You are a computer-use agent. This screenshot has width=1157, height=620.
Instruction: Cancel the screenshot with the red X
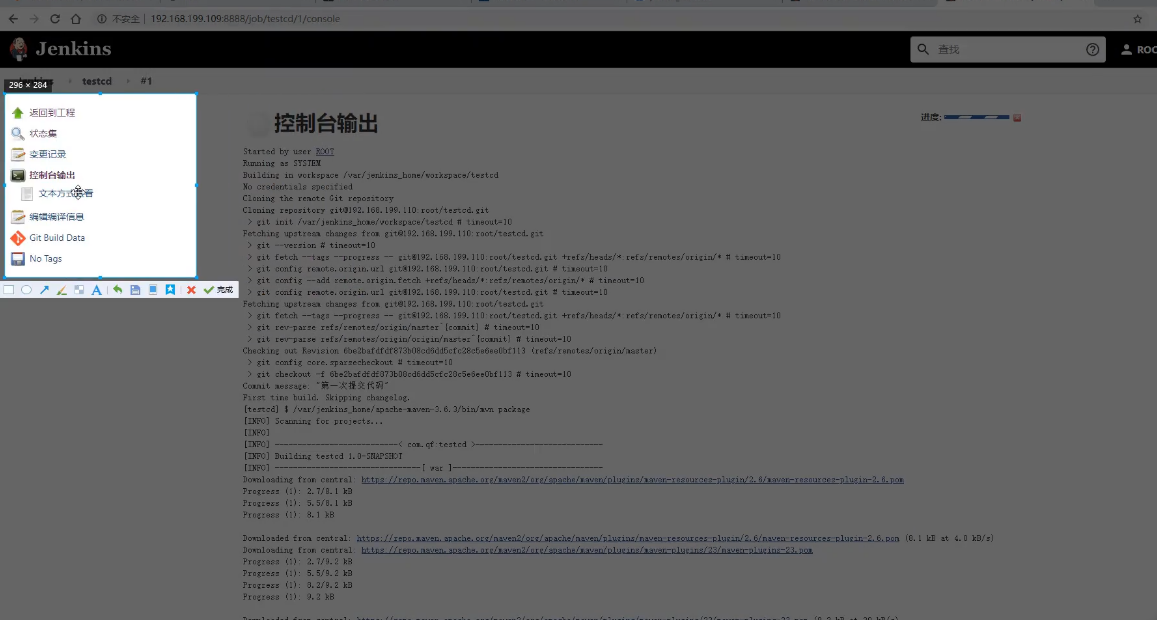(x=191, y=290)
